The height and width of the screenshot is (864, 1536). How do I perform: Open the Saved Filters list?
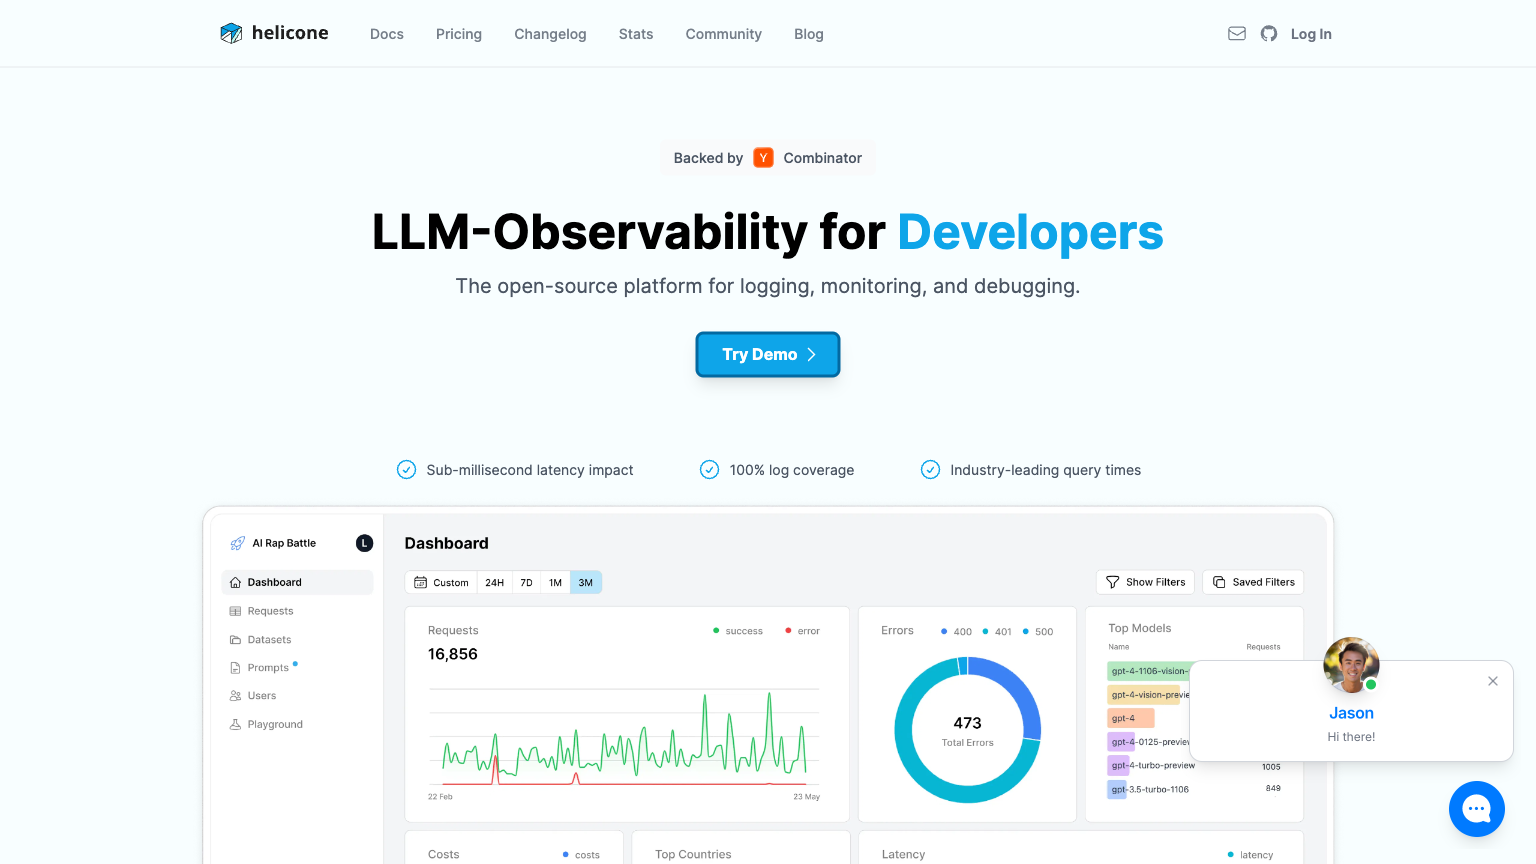[1253, 582]
